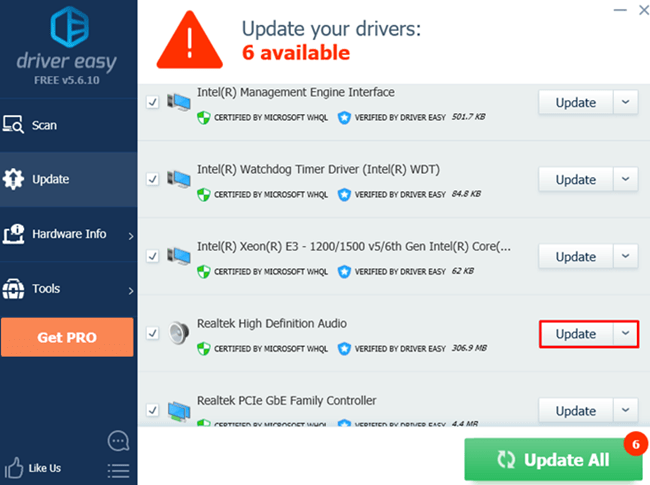Click the green Update All button
Image resolution: width=650 pixels, height=485 pixels.
[553, 459]
